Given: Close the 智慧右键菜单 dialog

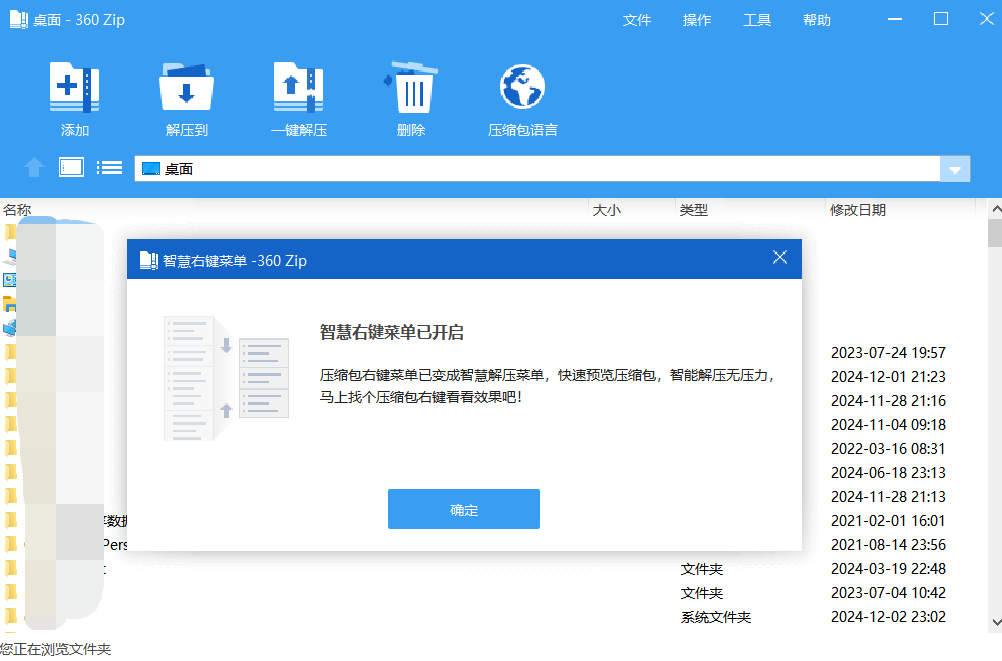Looking at the screenshot, I should click(x=780, y=257).
